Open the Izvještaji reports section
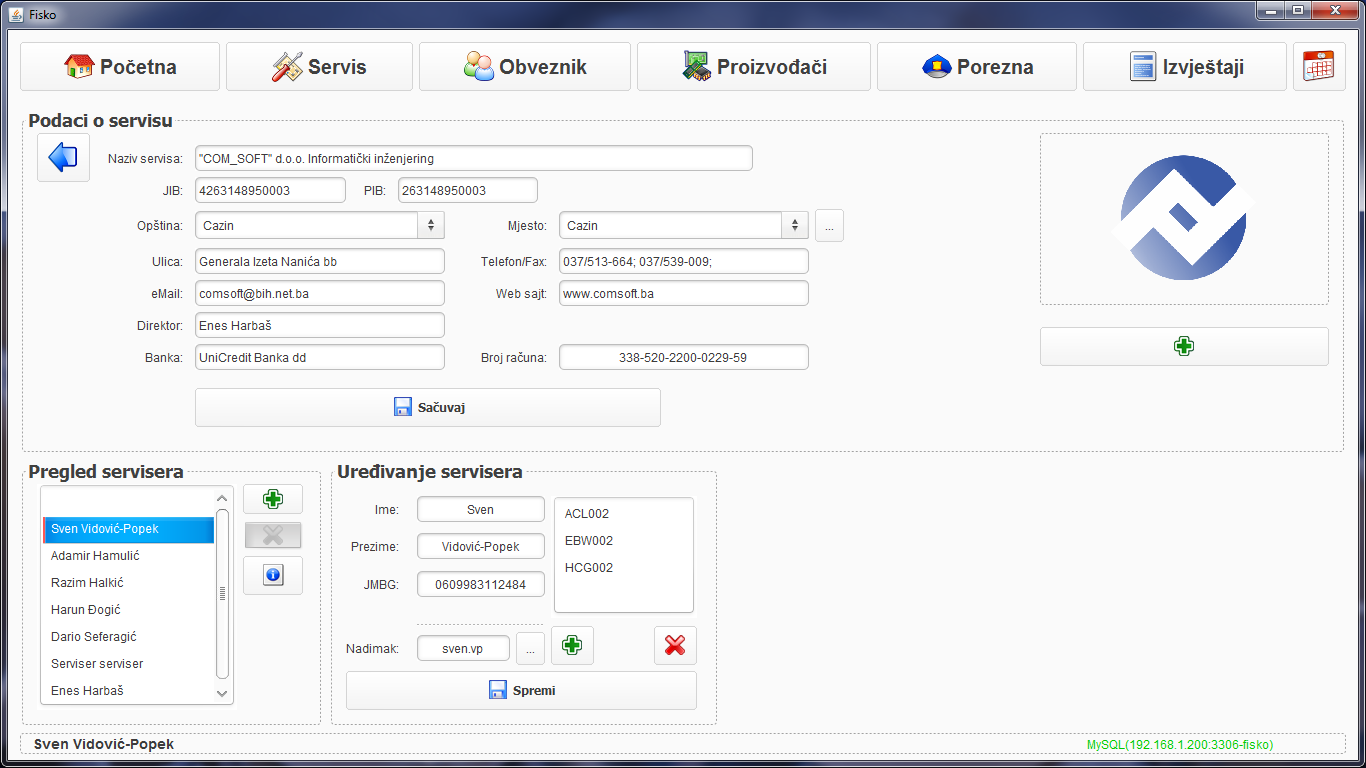This screenshot has width=1366, height=768. (x=1185, y=67)
